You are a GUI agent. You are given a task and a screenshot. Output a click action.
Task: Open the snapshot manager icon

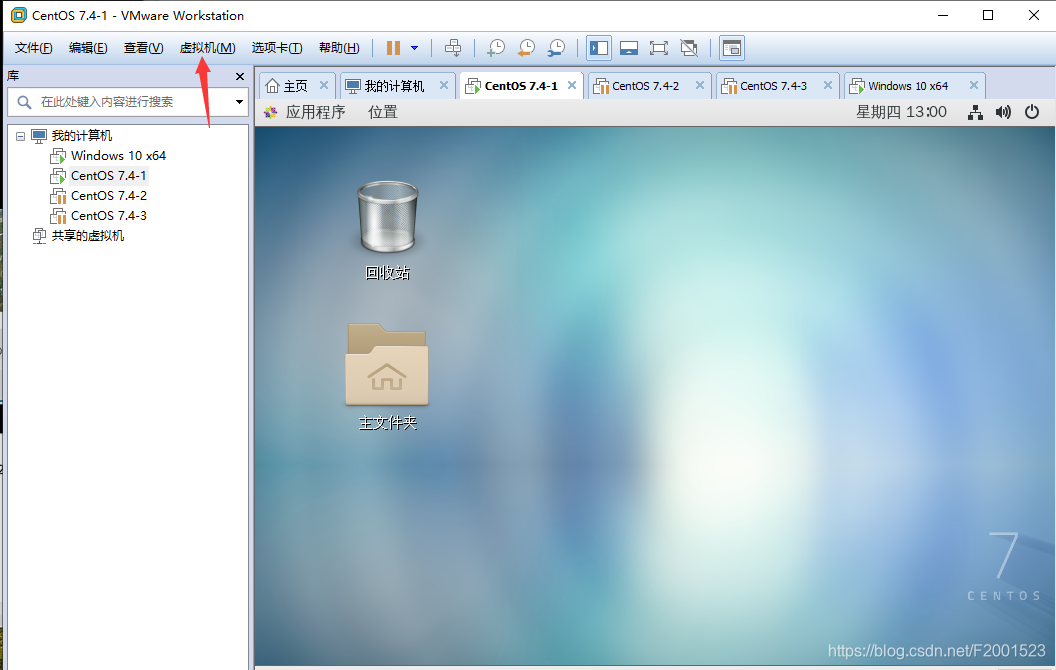[556, 48]
